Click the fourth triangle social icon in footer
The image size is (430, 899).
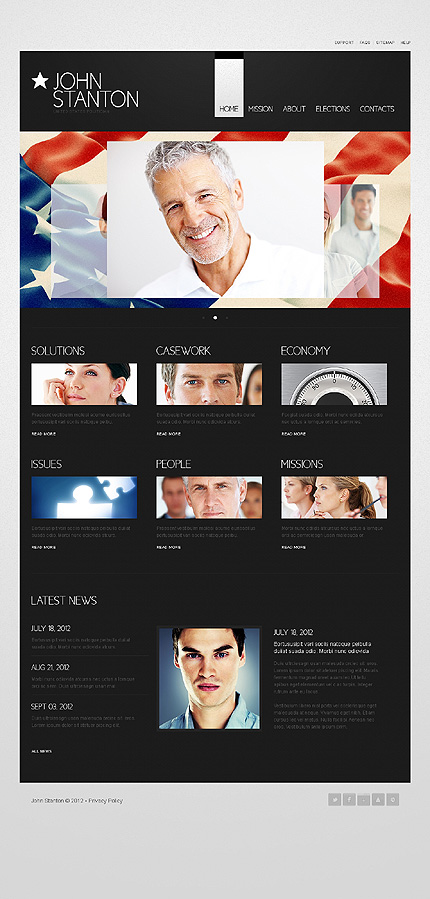(x=378, y=799)
